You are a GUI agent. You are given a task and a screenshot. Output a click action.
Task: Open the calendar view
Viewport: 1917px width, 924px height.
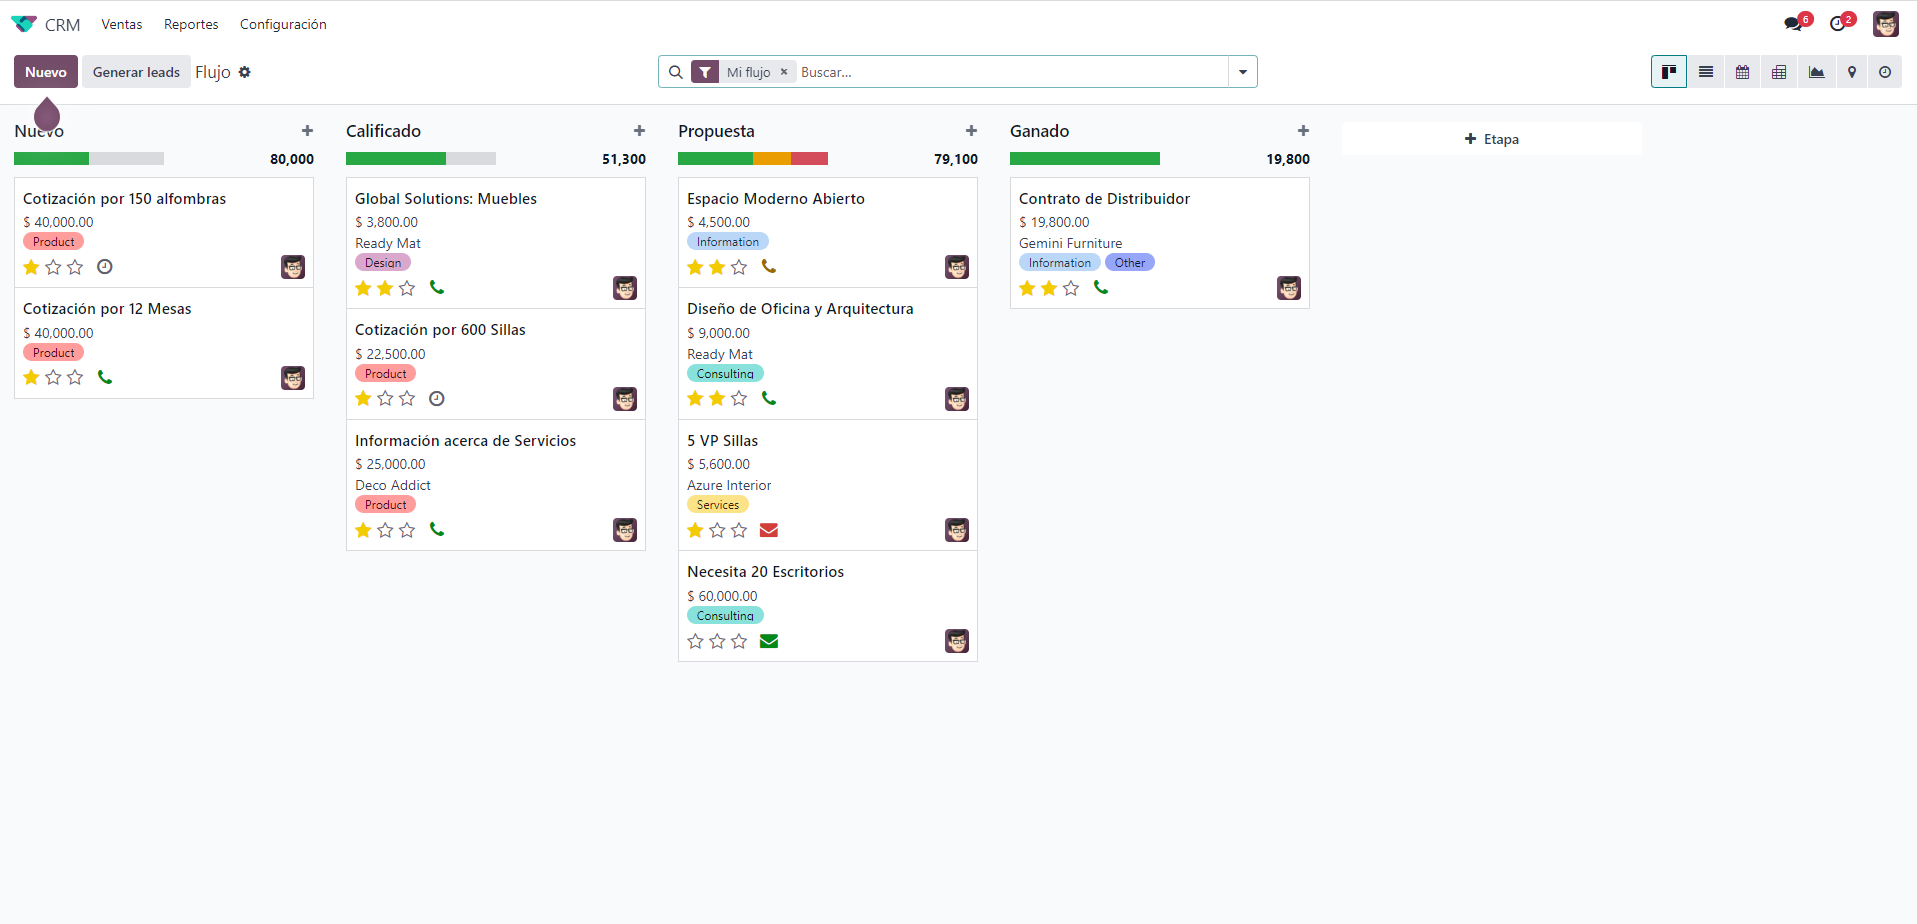(1742, 72)
